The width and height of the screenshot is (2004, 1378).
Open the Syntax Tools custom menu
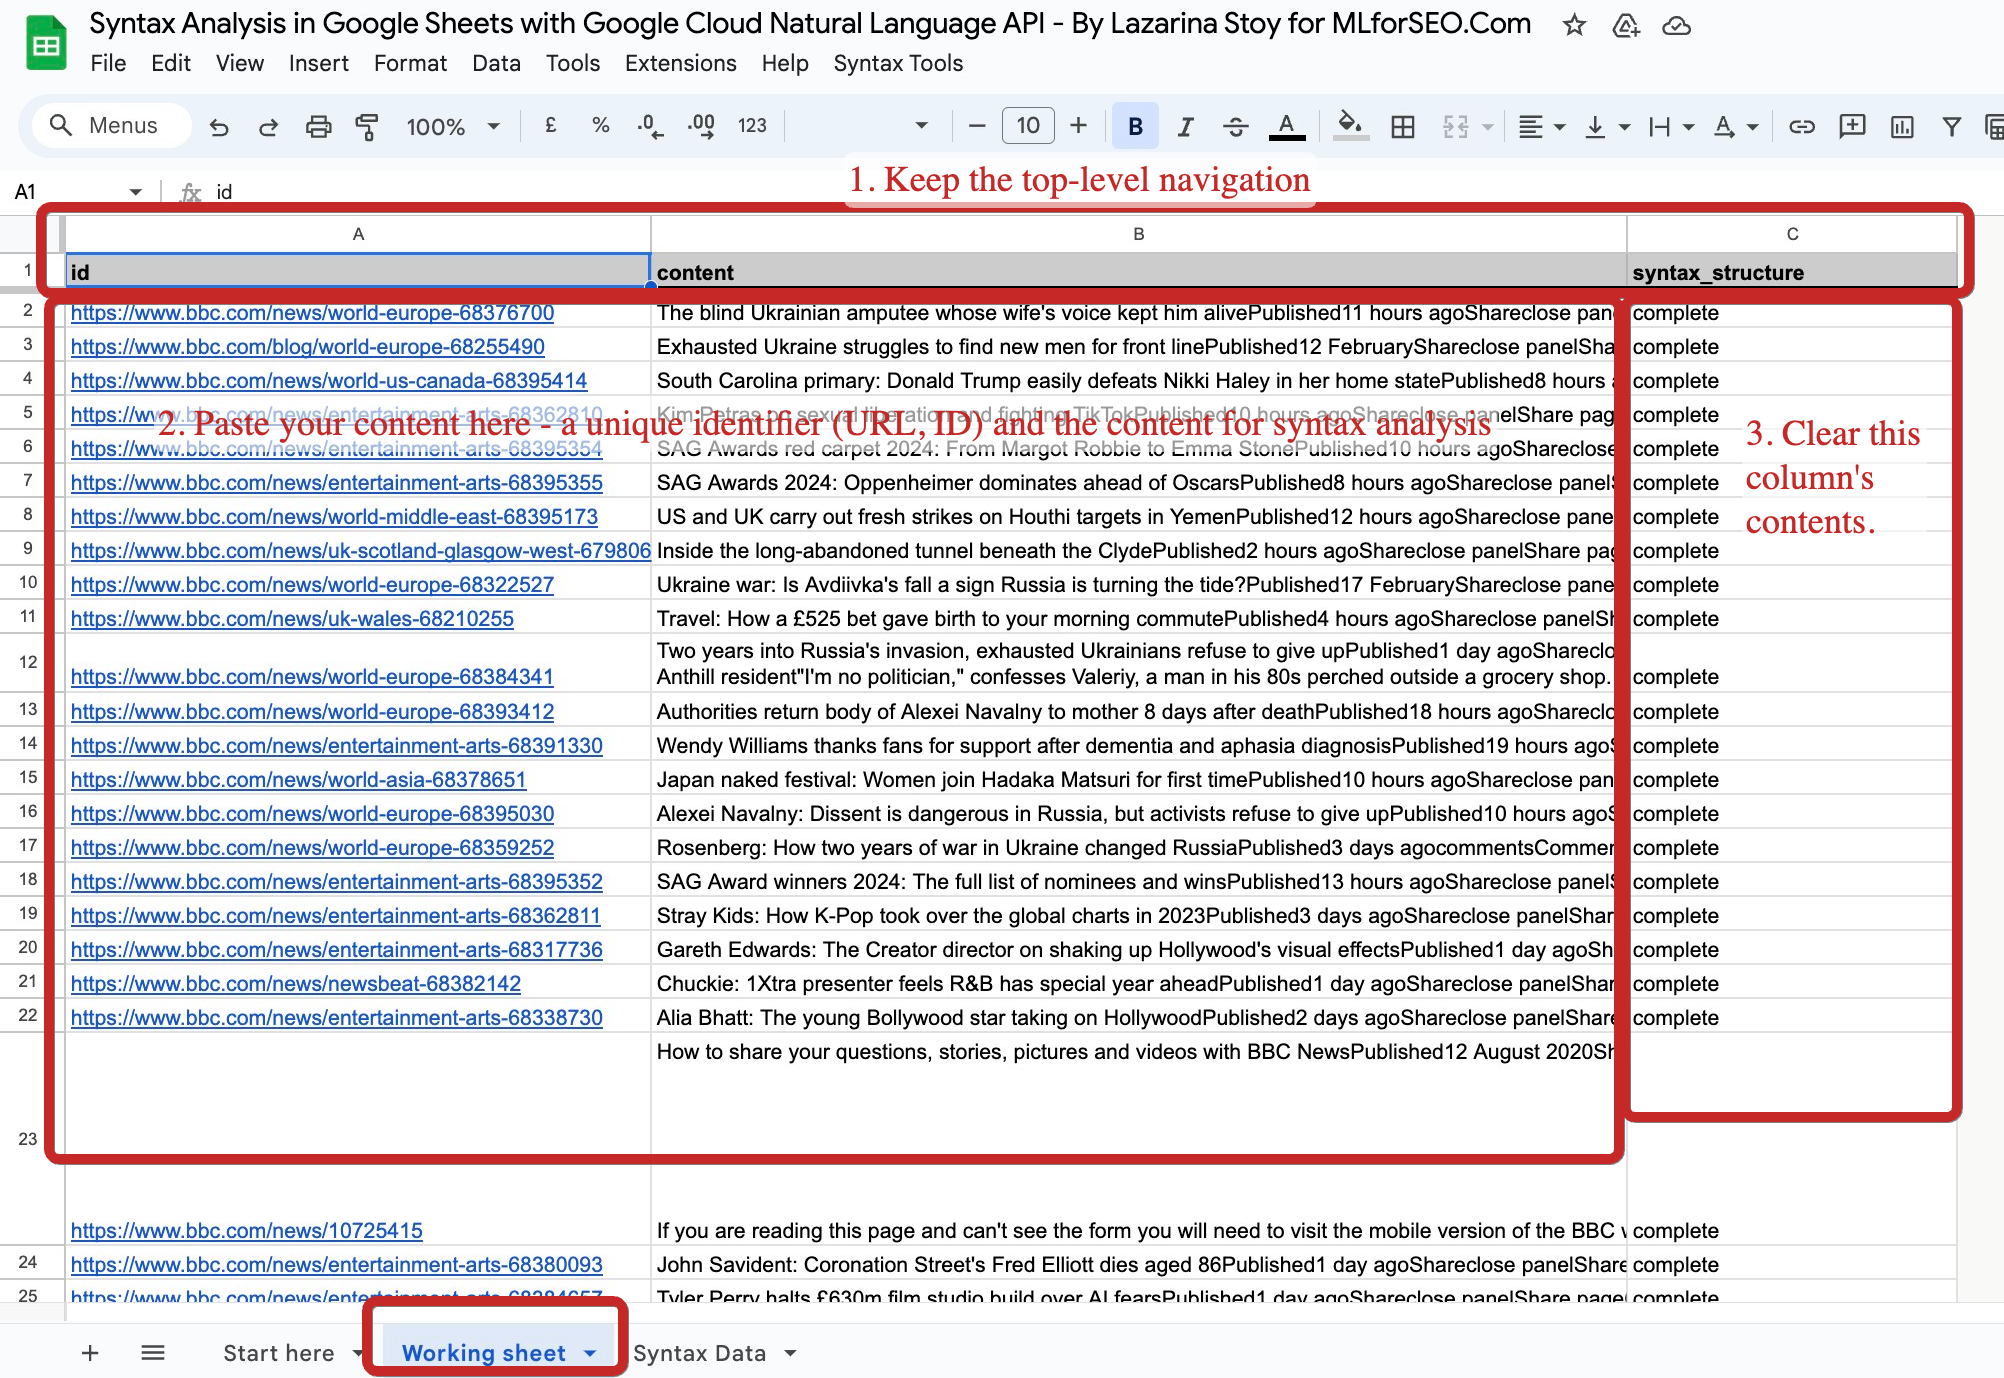pyautogui.click(x=898, y=63)
